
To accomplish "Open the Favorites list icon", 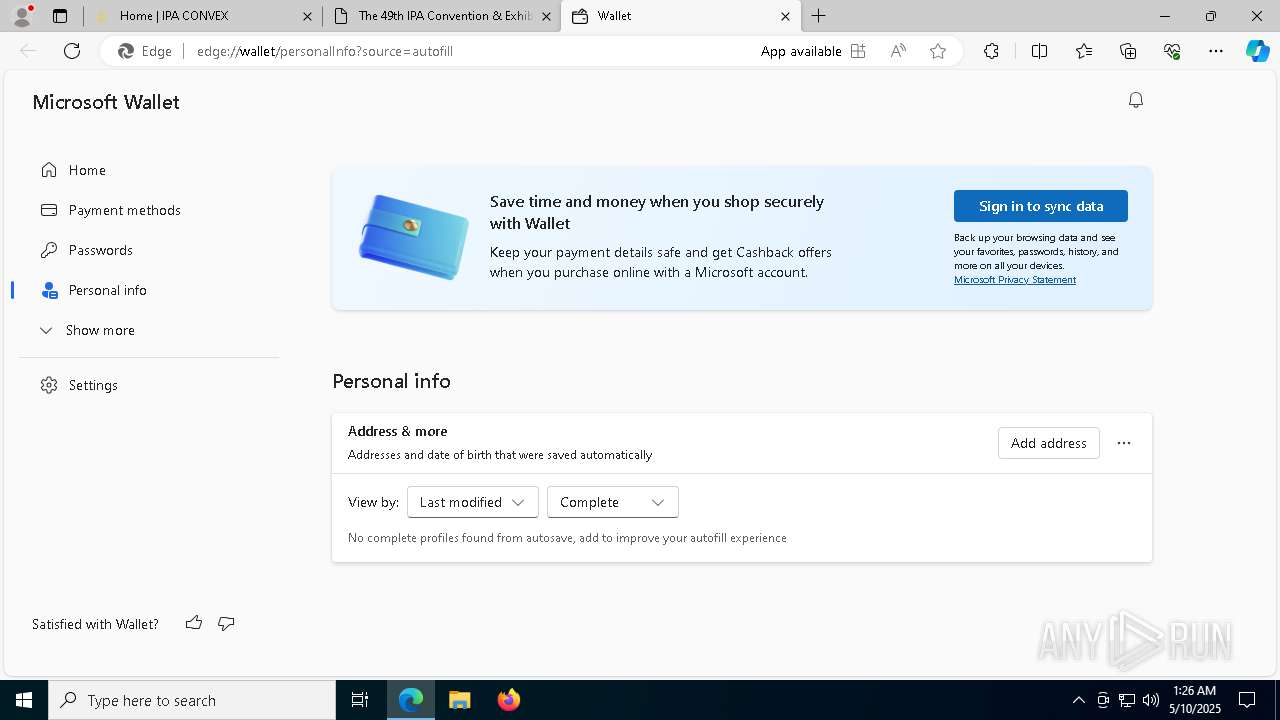I will [1084, 51].
